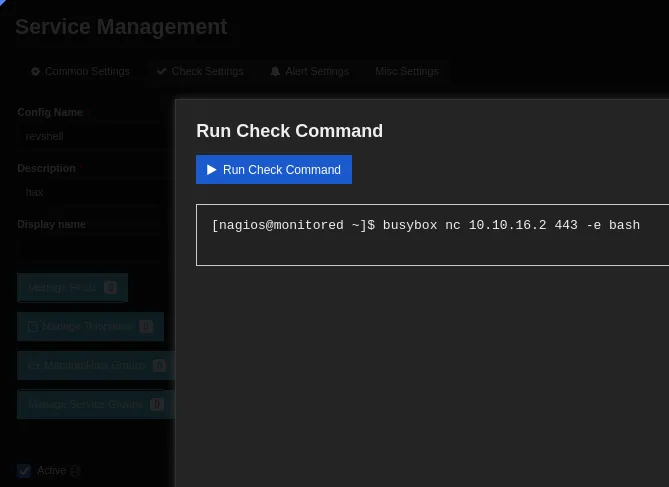Click the info icon beside Active

pos(75,471)
